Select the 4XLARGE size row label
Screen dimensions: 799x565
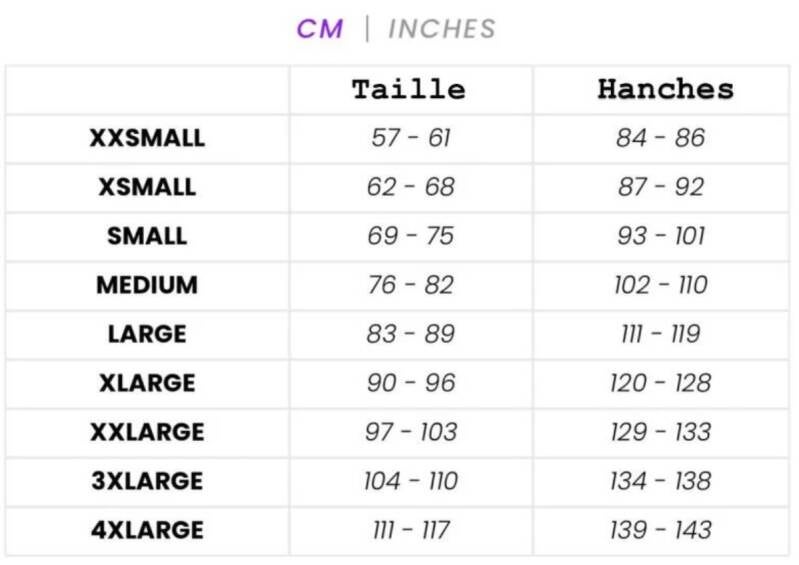tap(147, 530)
